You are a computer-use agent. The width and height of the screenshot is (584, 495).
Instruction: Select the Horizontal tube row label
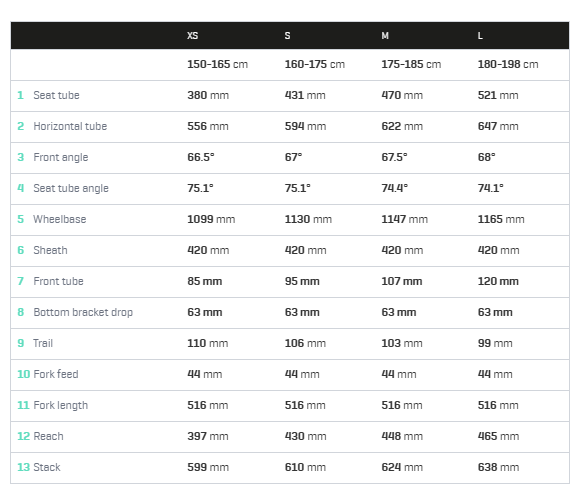point(70,126)
